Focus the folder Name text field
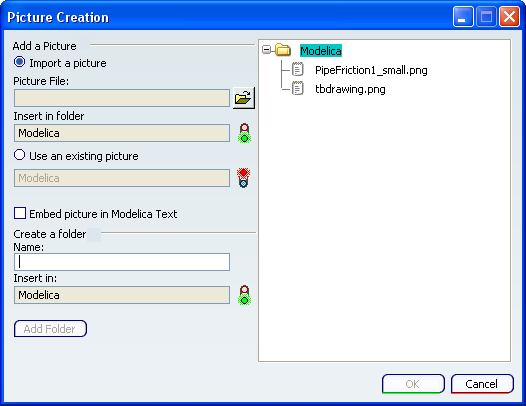526x406 pixels. [122, 262]
